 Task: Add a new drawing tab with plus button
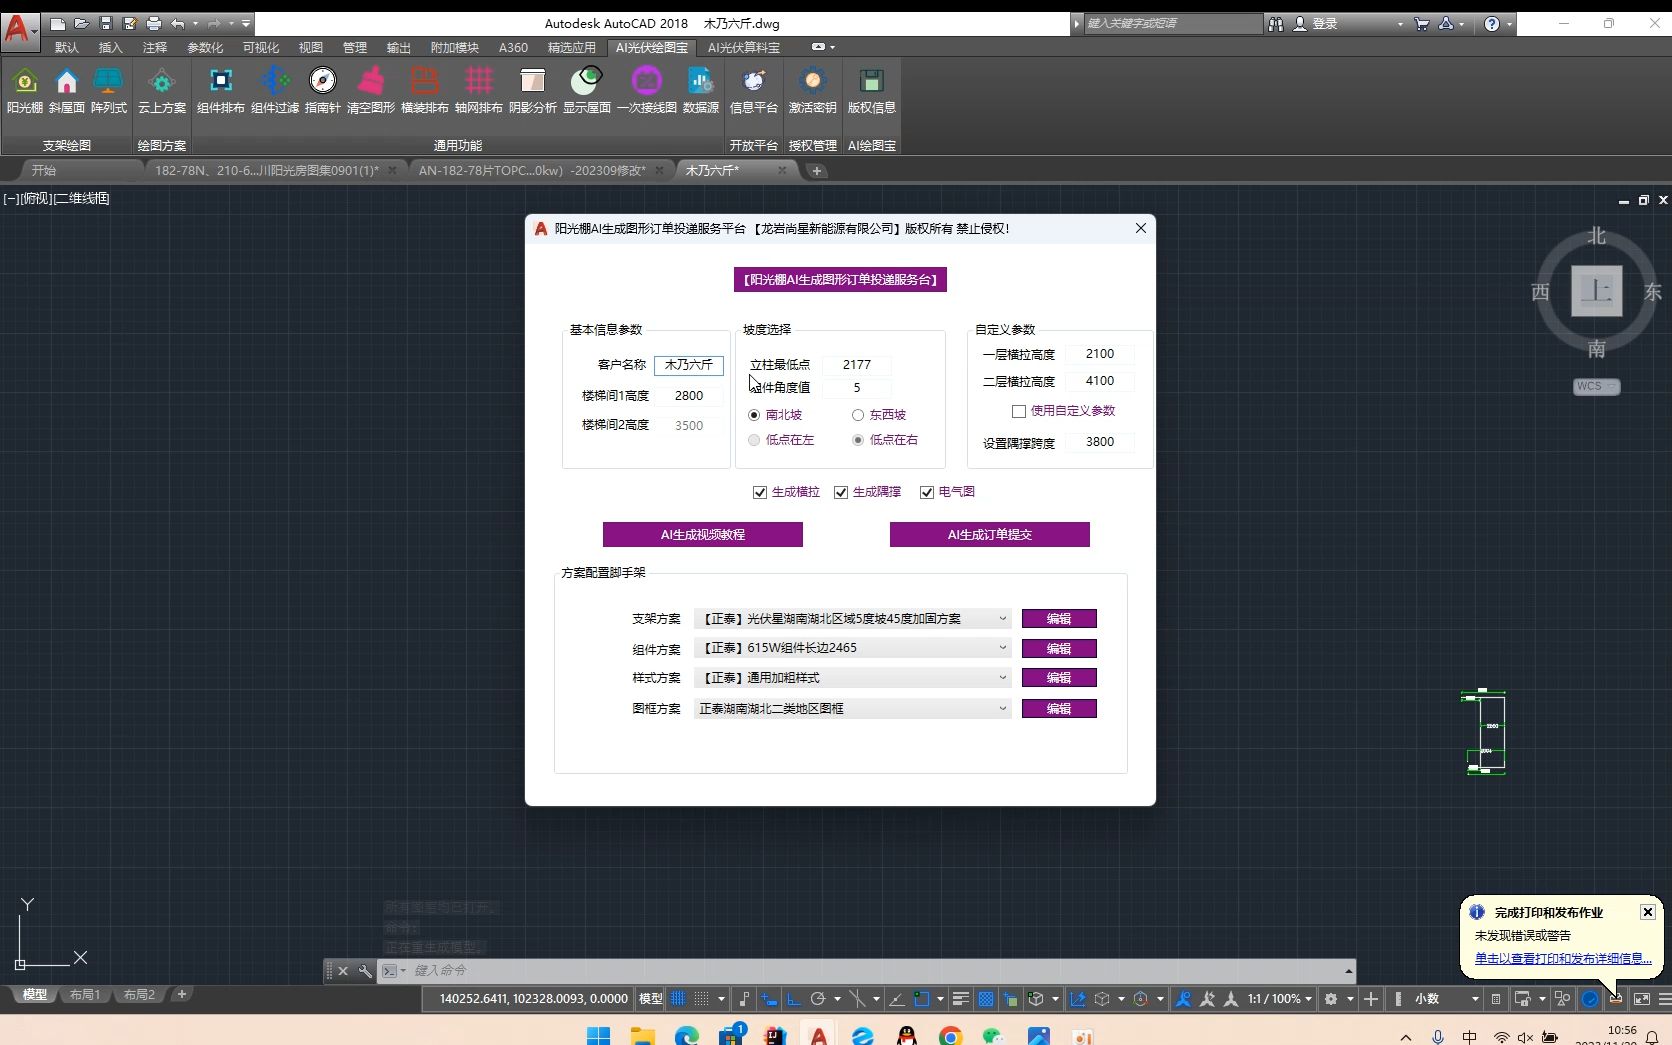click(817, 171)
